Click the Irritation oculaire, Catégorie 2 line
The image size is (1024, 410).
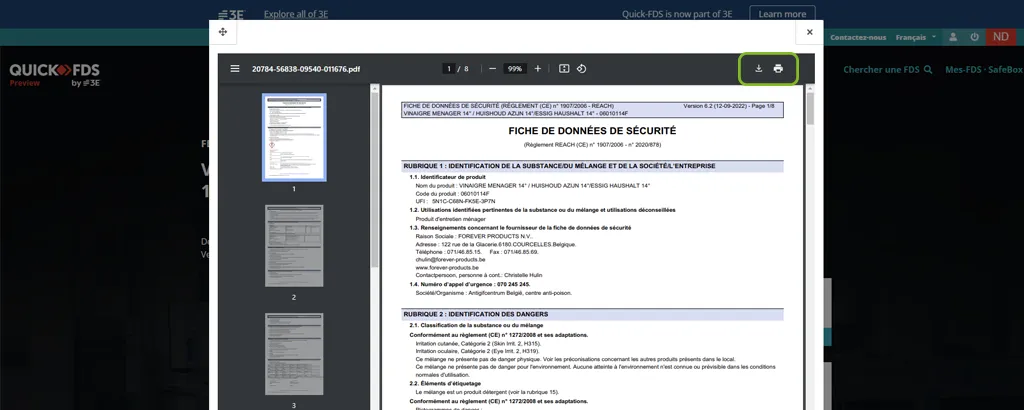477,351
